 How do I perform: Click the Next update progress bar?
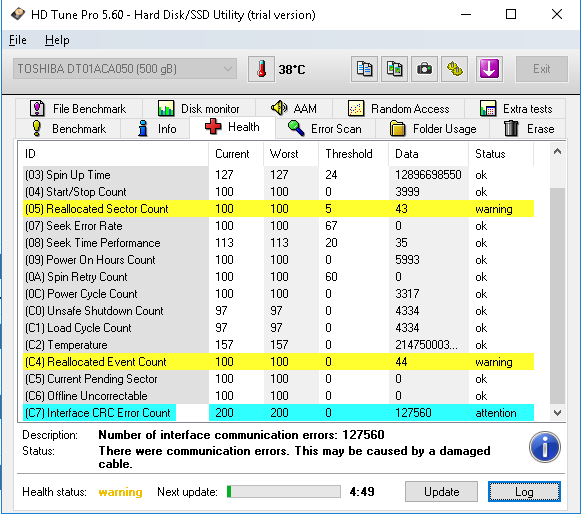(284, 492)
